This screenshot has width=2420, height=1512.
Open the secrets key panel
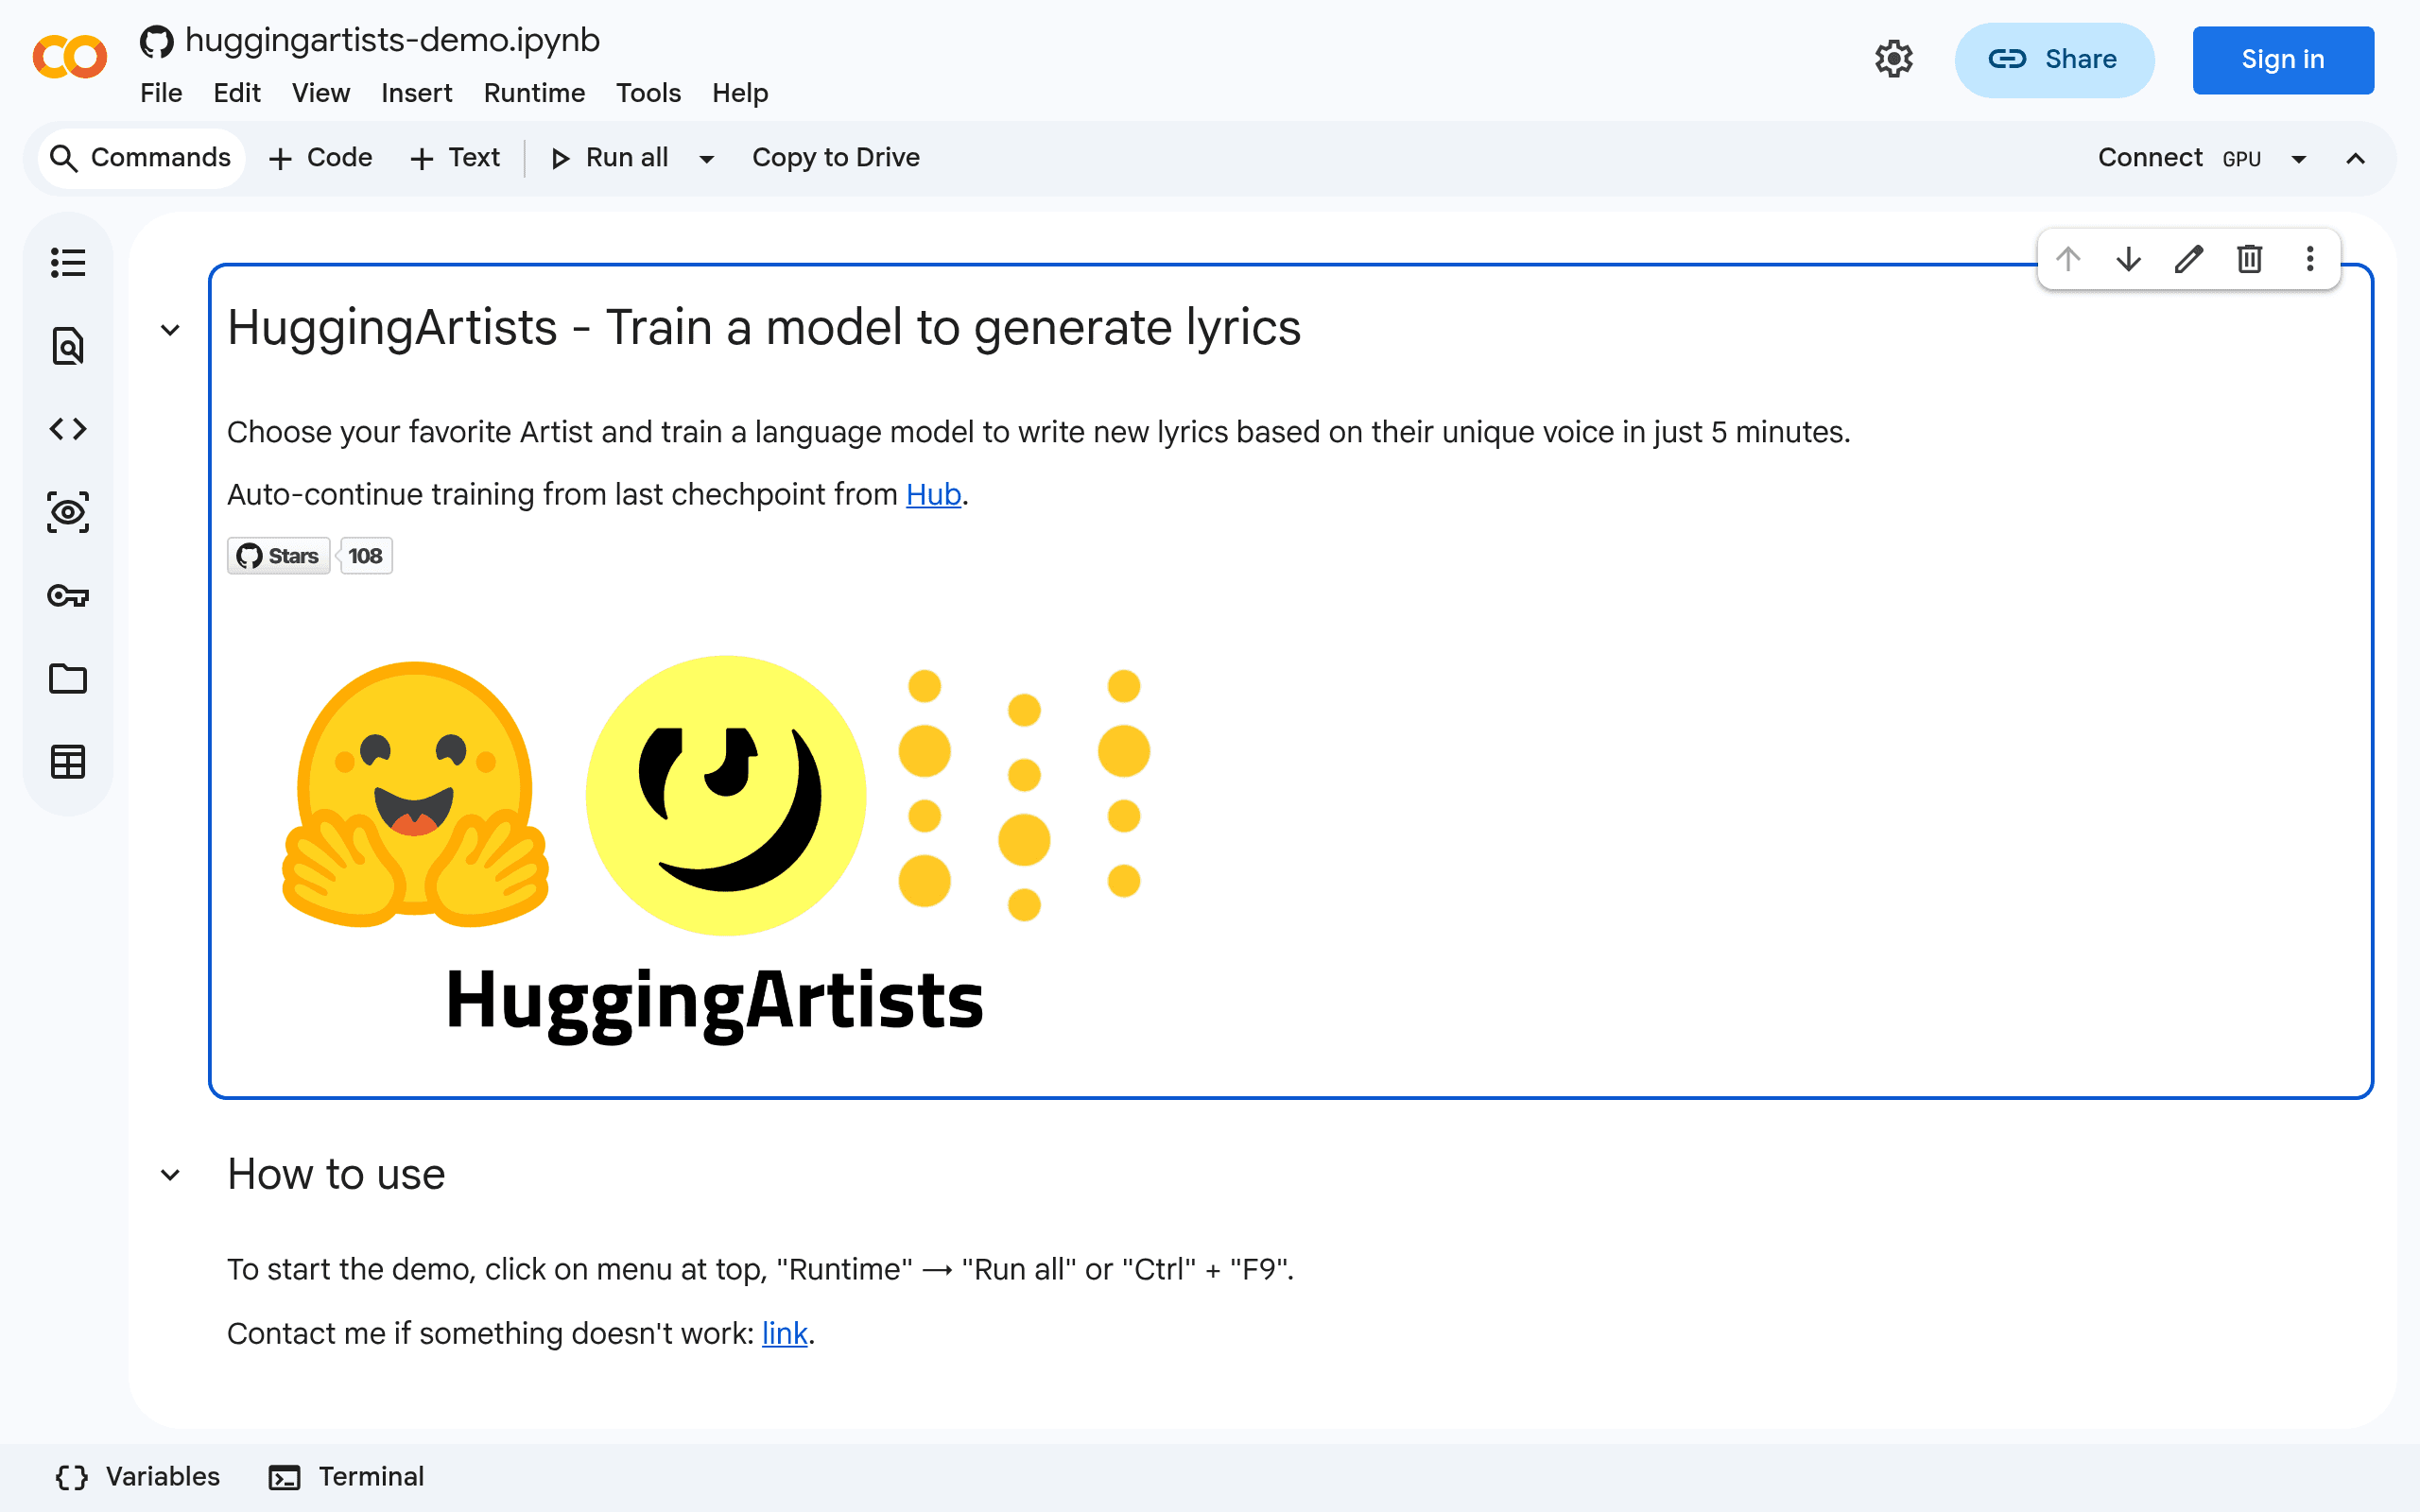pos(68,596)
